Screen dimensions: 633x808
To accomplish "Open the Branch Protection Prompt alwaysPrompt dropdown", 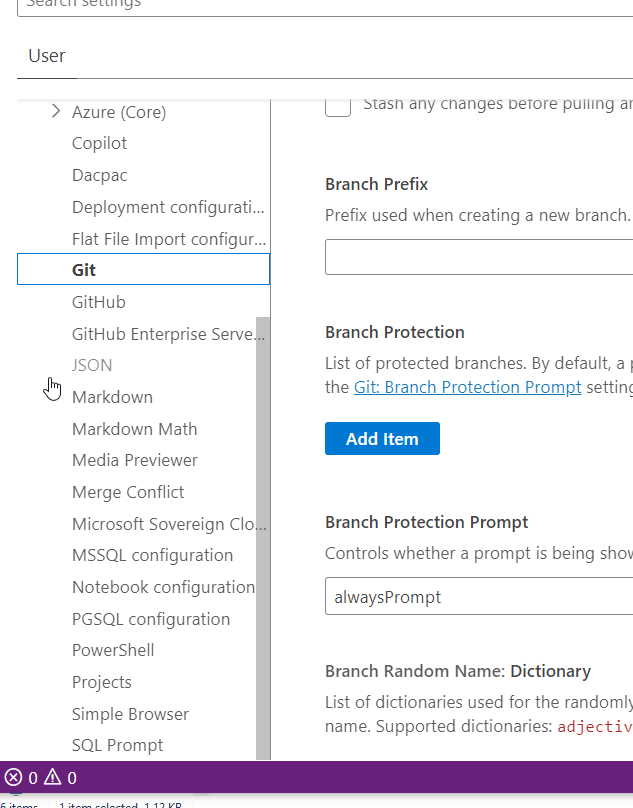I will click(480, 597).
